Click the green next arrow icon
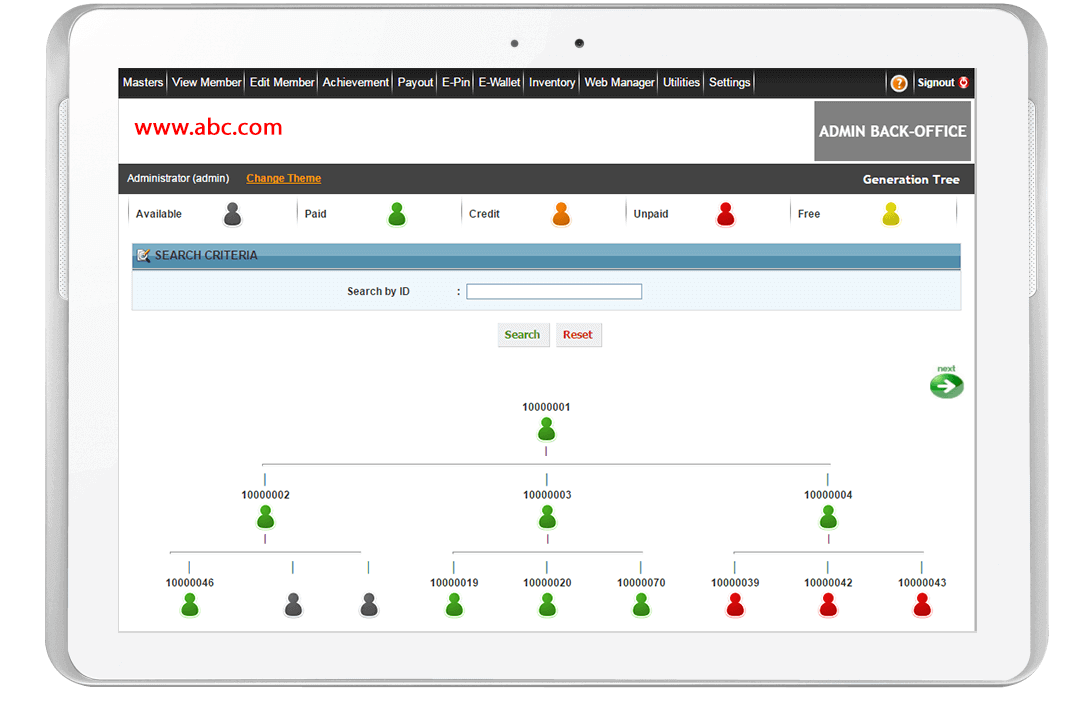Image resolution: width=1080 pixels, height=705 pixels. (x=946, y=385)
